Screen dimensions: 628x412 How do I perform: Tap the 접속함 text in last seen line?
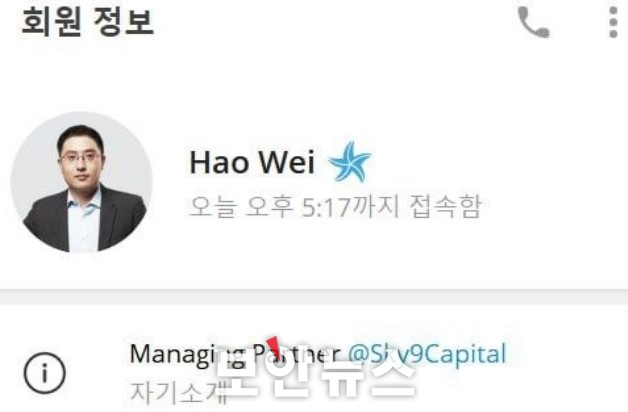(x=445, y=207)
